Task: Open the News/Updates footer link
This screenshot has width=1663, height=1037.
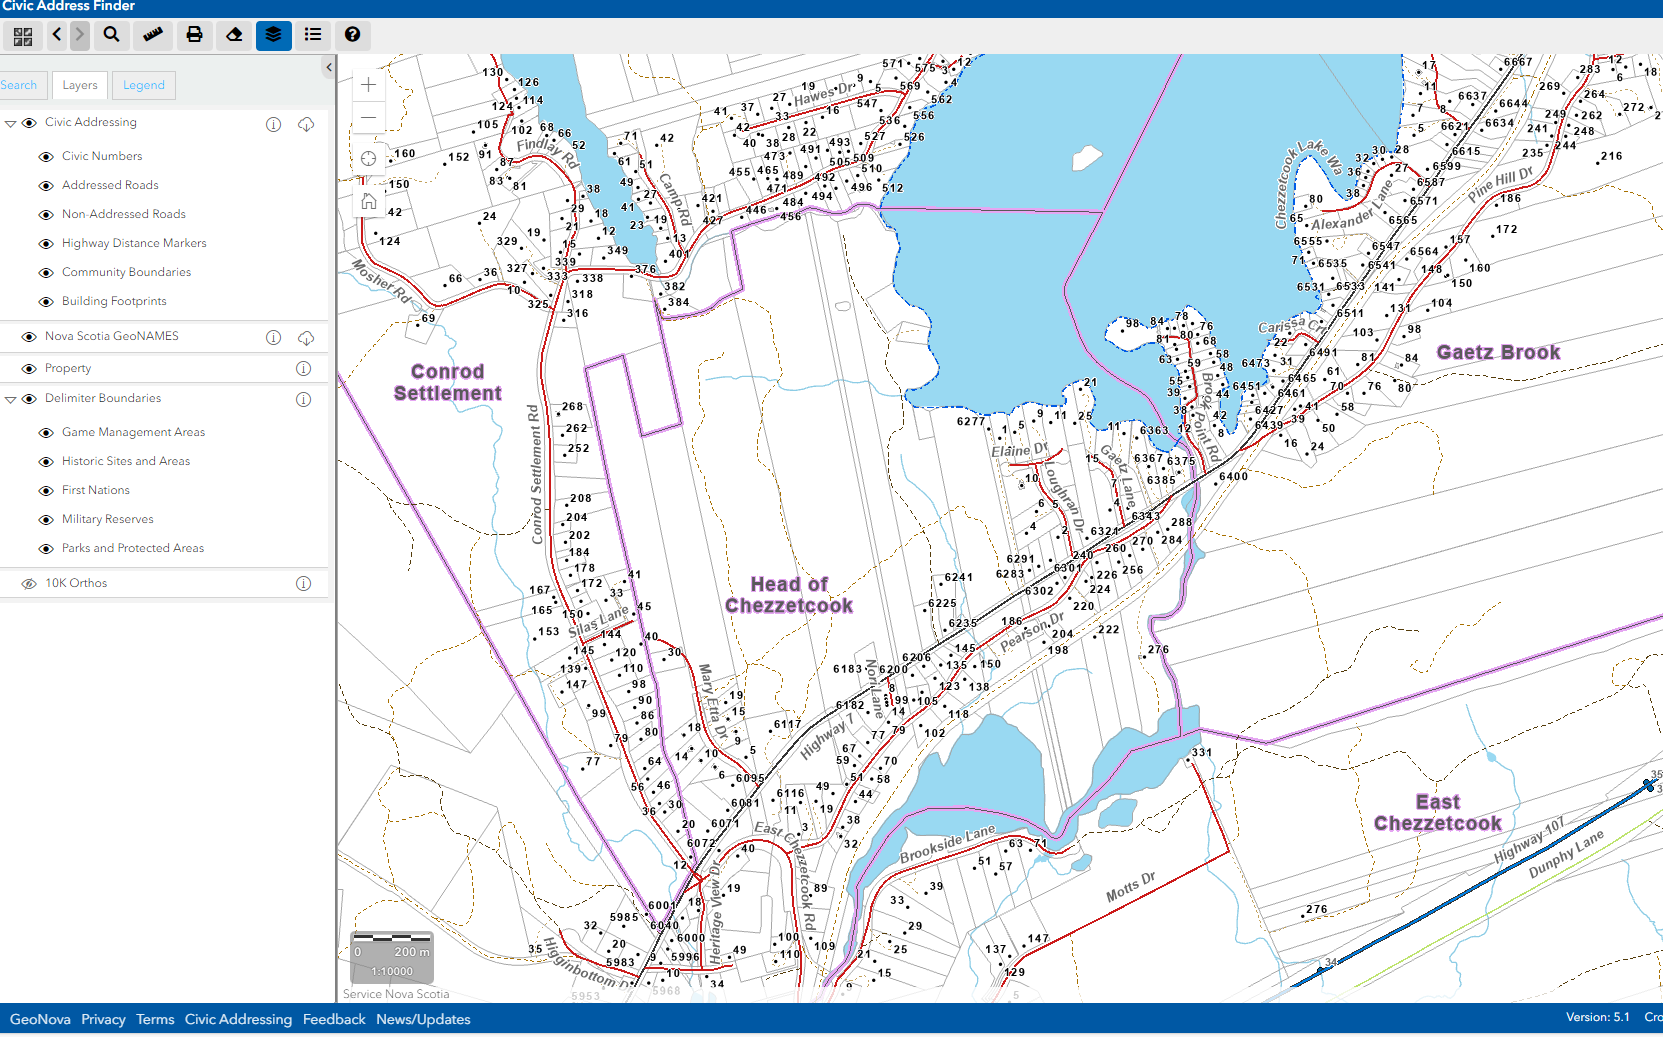Action: (x=423, y=1020)
